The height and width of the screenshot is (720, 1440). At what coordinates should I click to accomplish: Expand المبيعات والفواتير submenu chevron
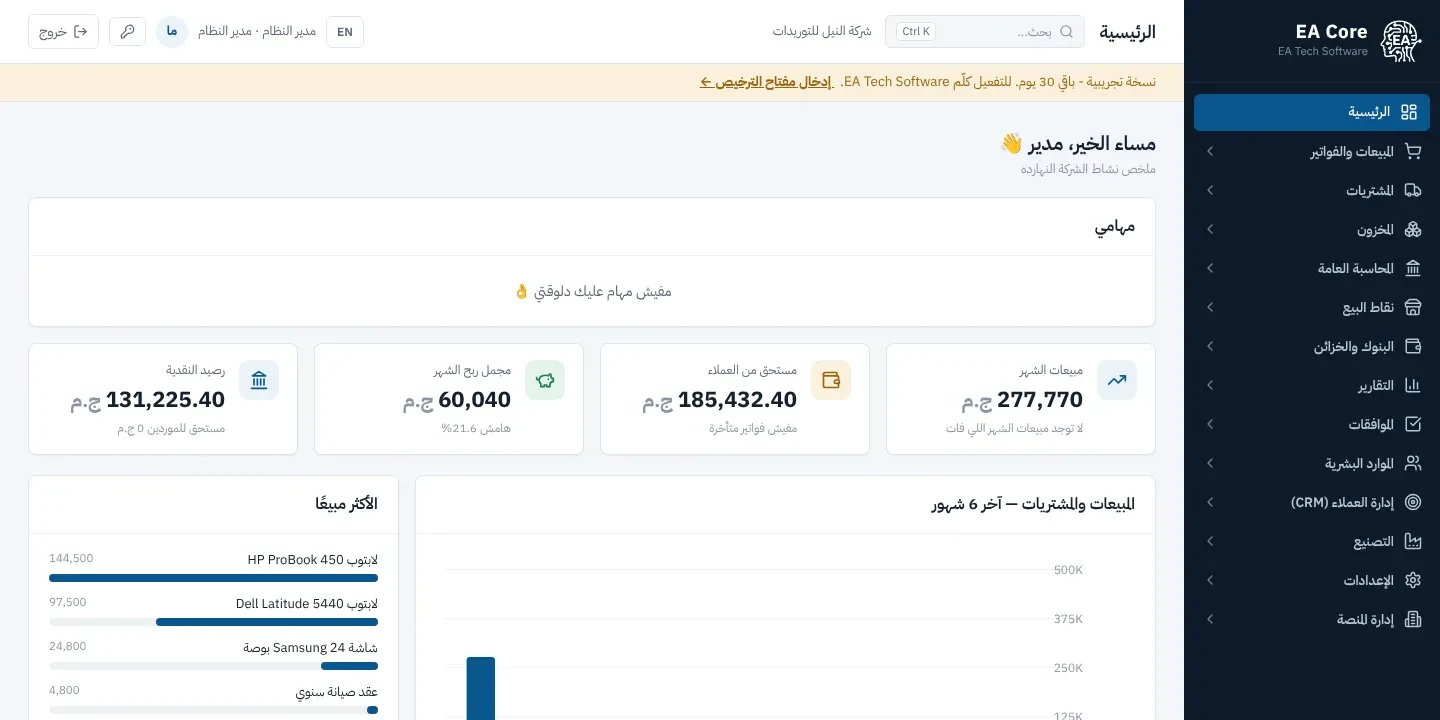(1210, 151)
